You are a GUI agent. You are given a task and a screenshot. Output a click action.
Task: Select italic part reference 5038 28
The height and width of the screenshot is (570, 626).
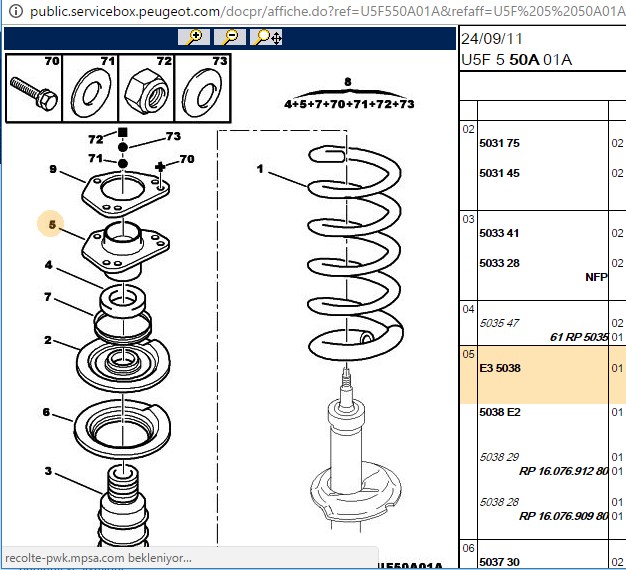[499, 502]
